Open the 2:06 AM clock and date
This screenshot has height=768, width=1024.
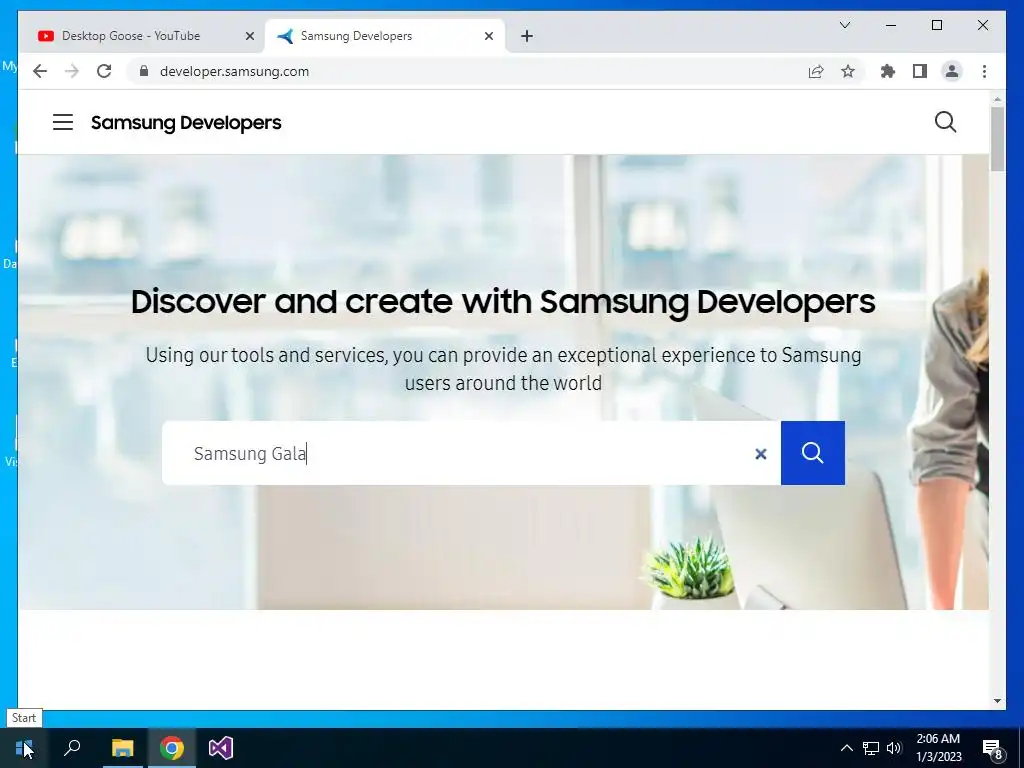[x=938, y=748]
